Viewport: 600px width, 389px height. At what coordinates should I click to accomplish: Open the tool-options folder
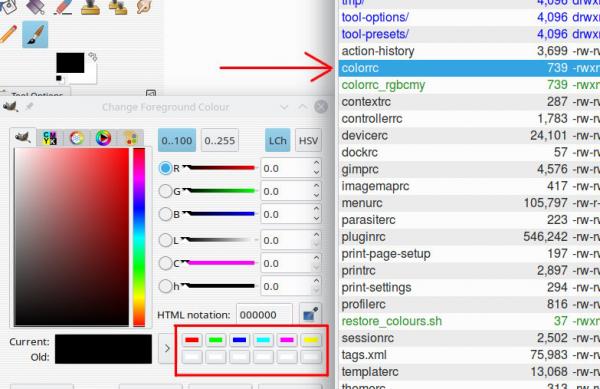pyautogui.click(x=375, y=17)
